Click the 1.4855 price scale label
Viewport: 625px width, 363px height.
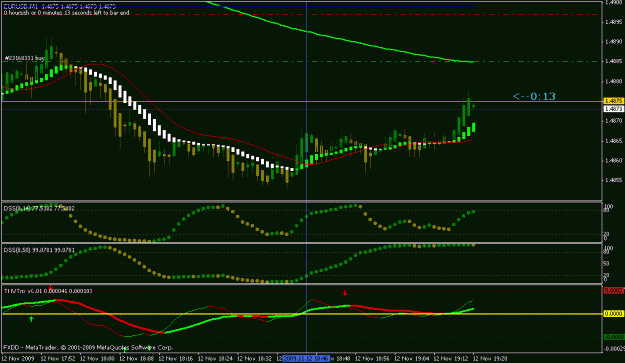click(614, 180)
